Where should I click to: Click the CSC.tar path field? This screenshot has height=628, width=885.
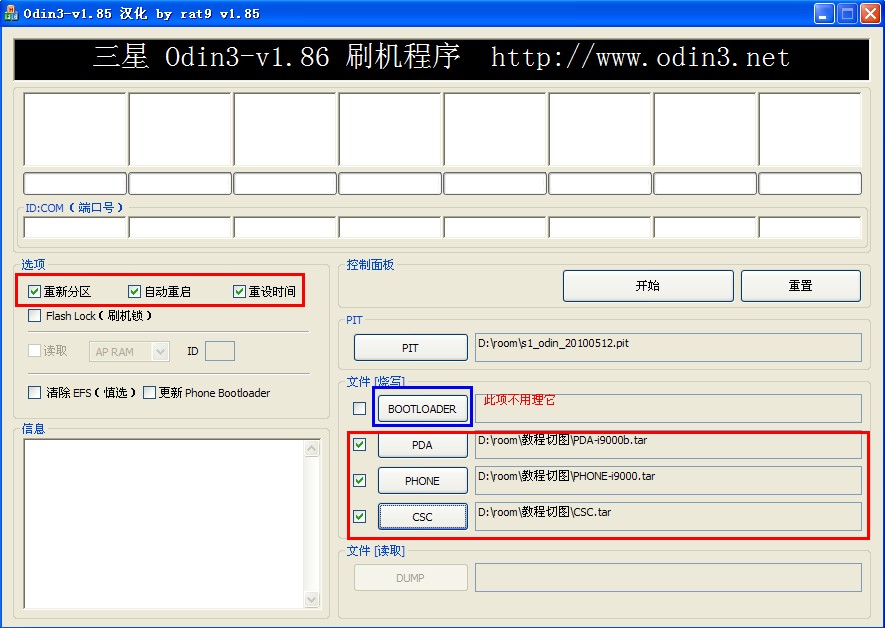668,516
